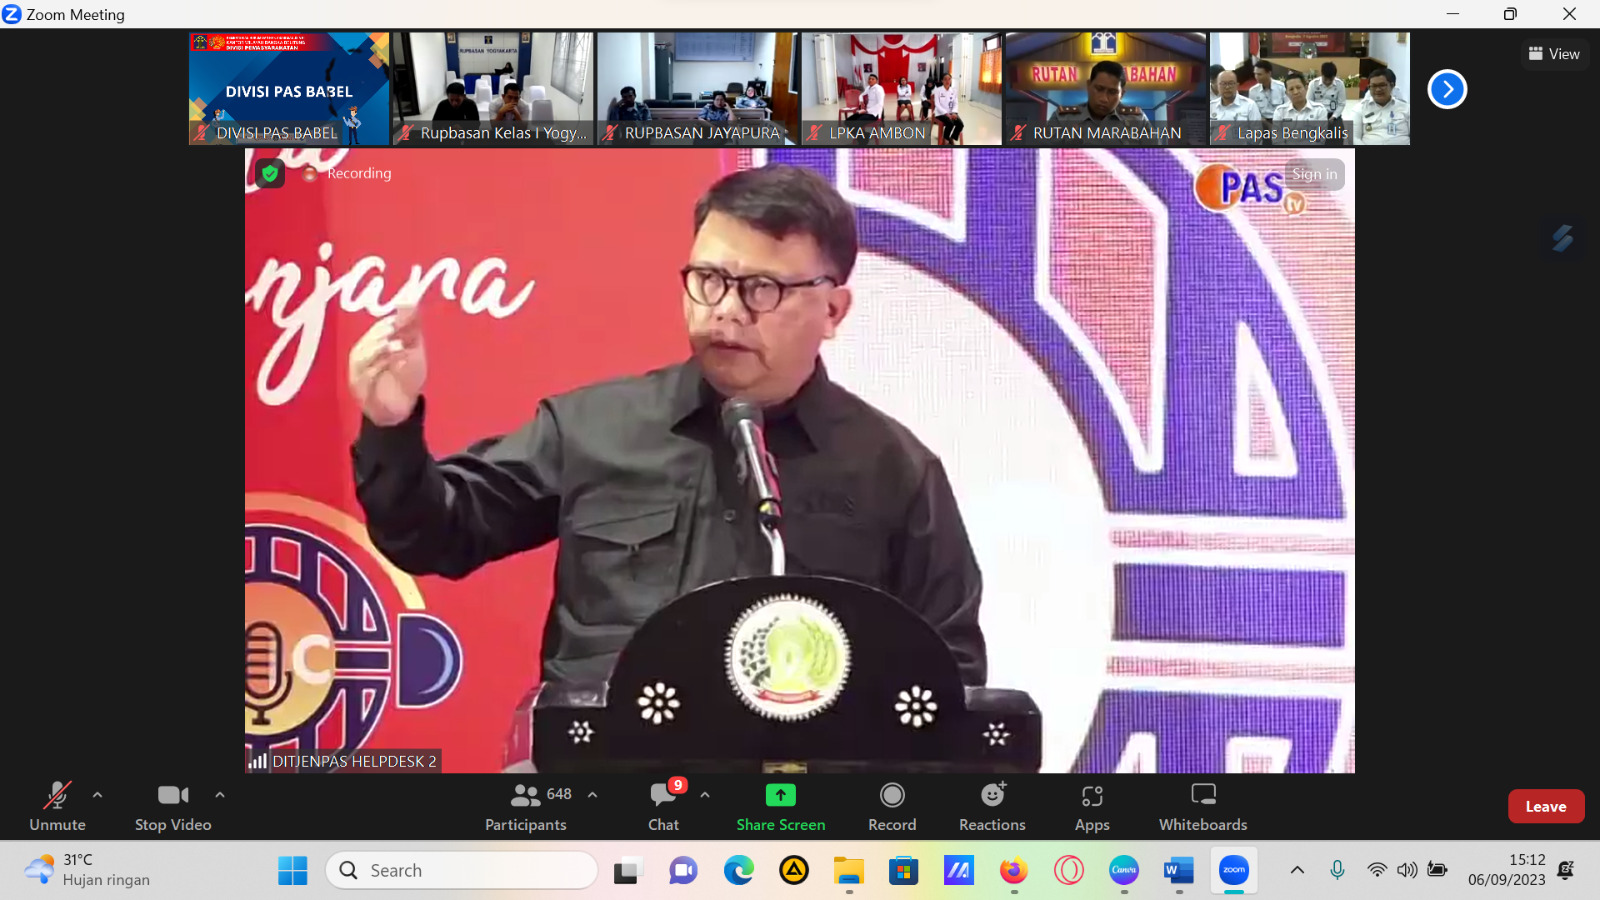Open Whiteboards
This screenshot has width=1600, height=900.
[1203, 806]
